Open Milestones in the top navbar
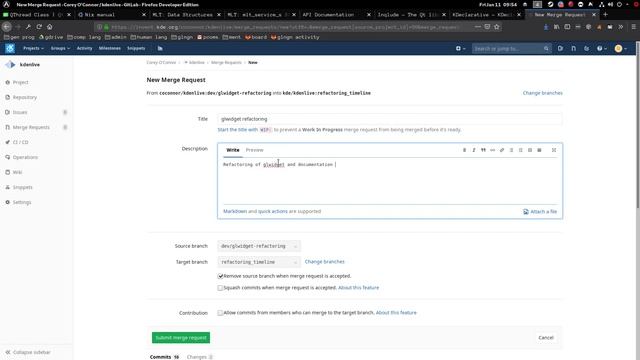The height and width of the screenshot is (360, 640). pos(109,48)
